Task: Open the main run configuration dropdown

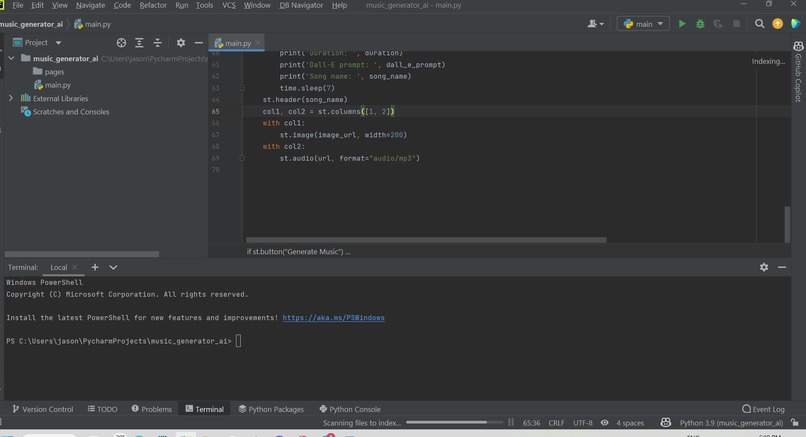Action: 643,24
